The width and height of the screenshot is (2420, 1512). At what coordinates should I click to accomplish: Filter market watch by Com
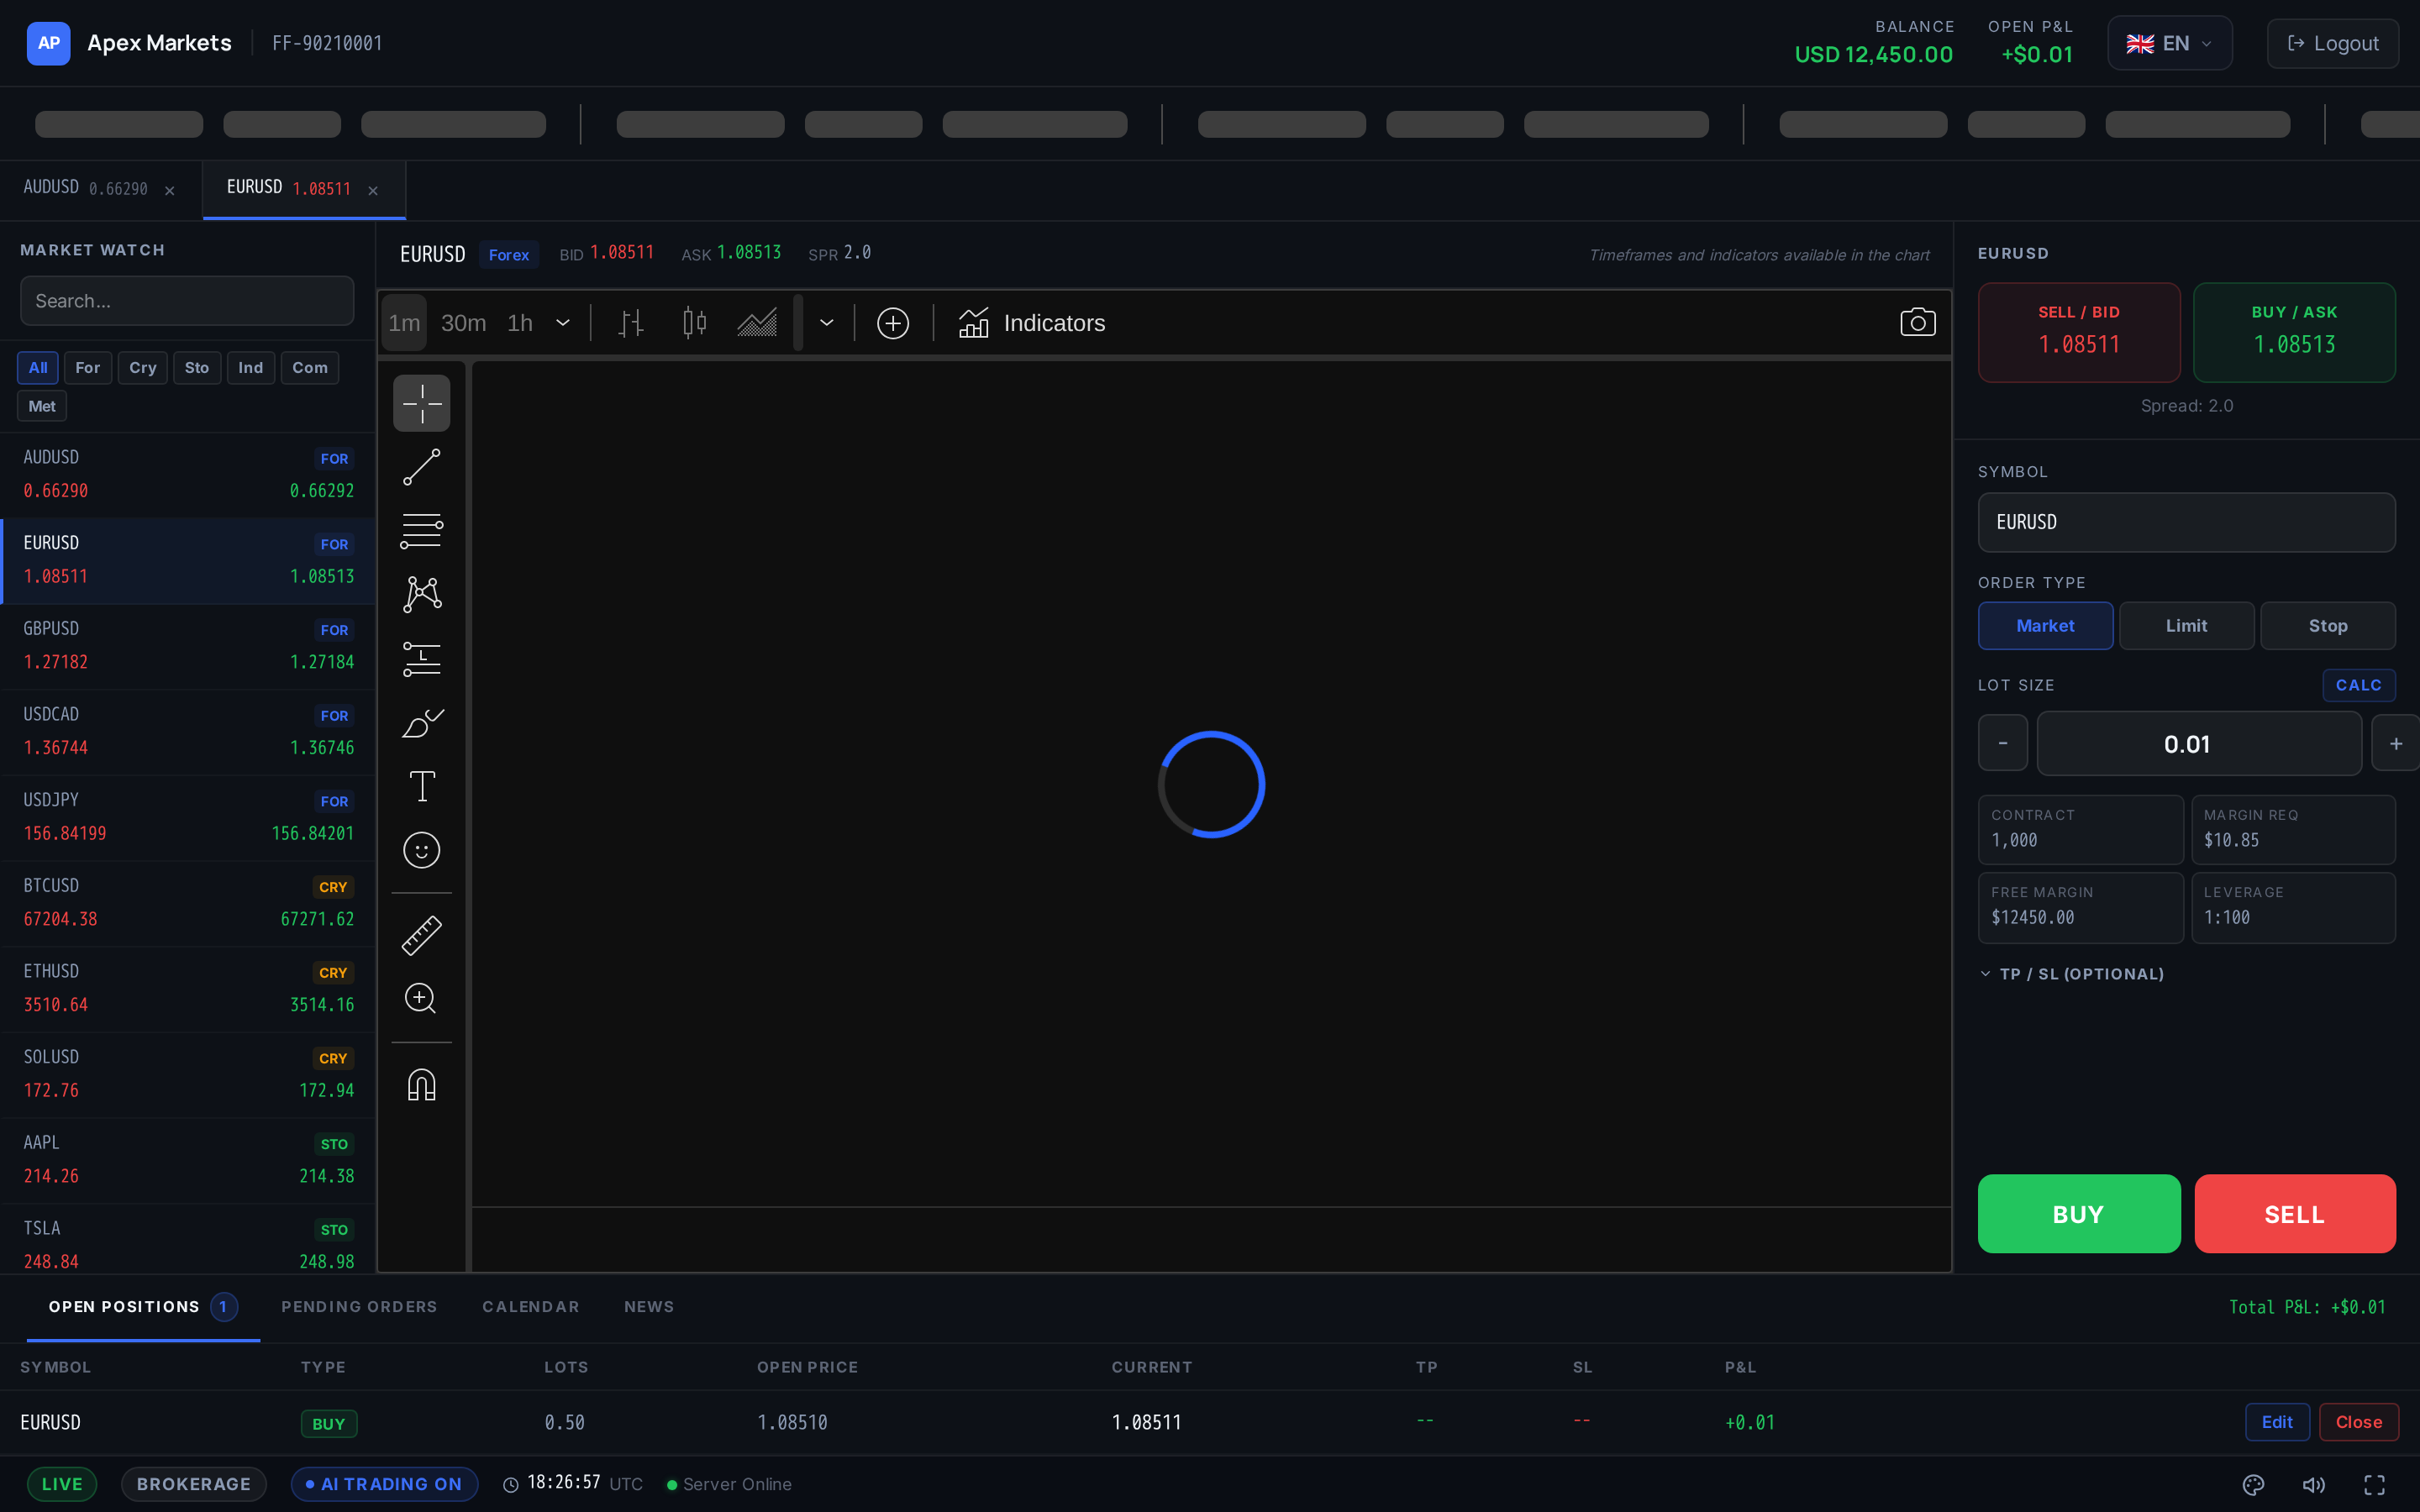310,367
